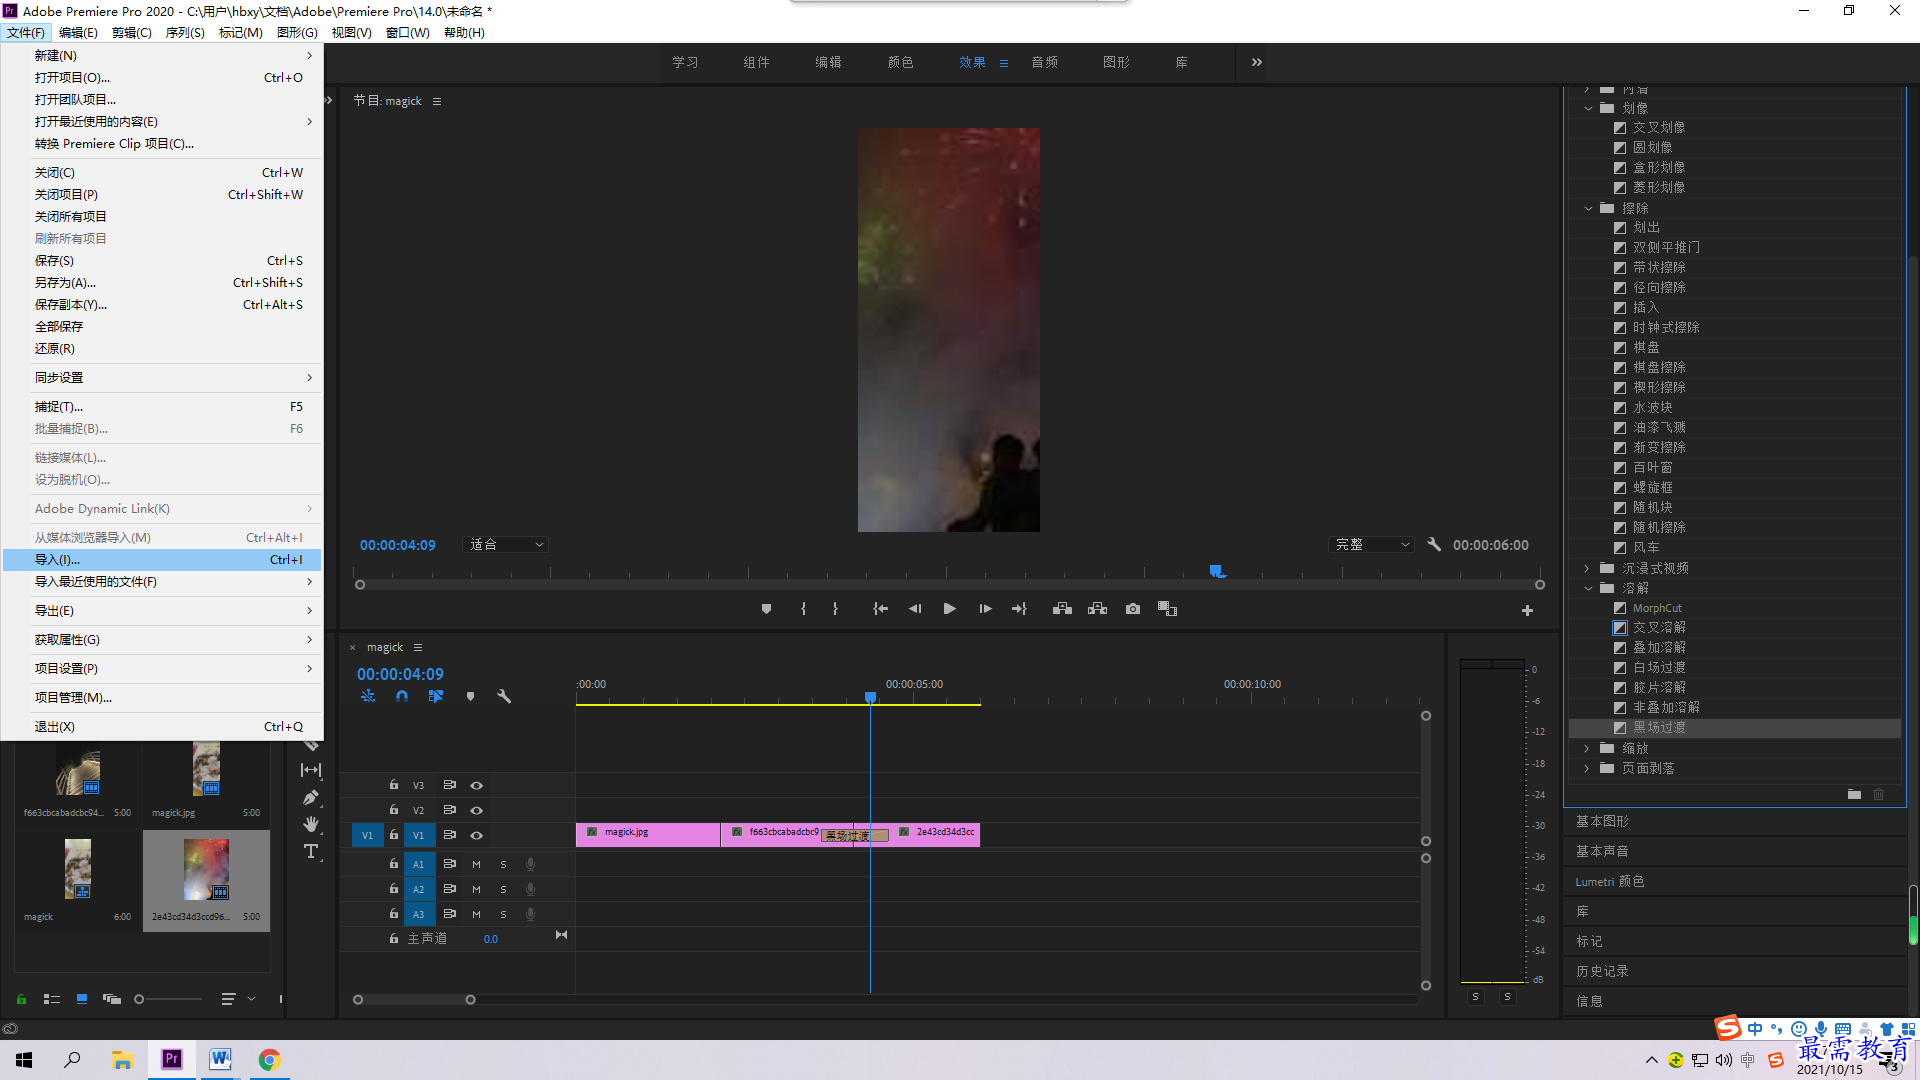Expand the 页面剥落 folder
The width and height of the screenshot is (1920, 1080).
pos(1588,768)
